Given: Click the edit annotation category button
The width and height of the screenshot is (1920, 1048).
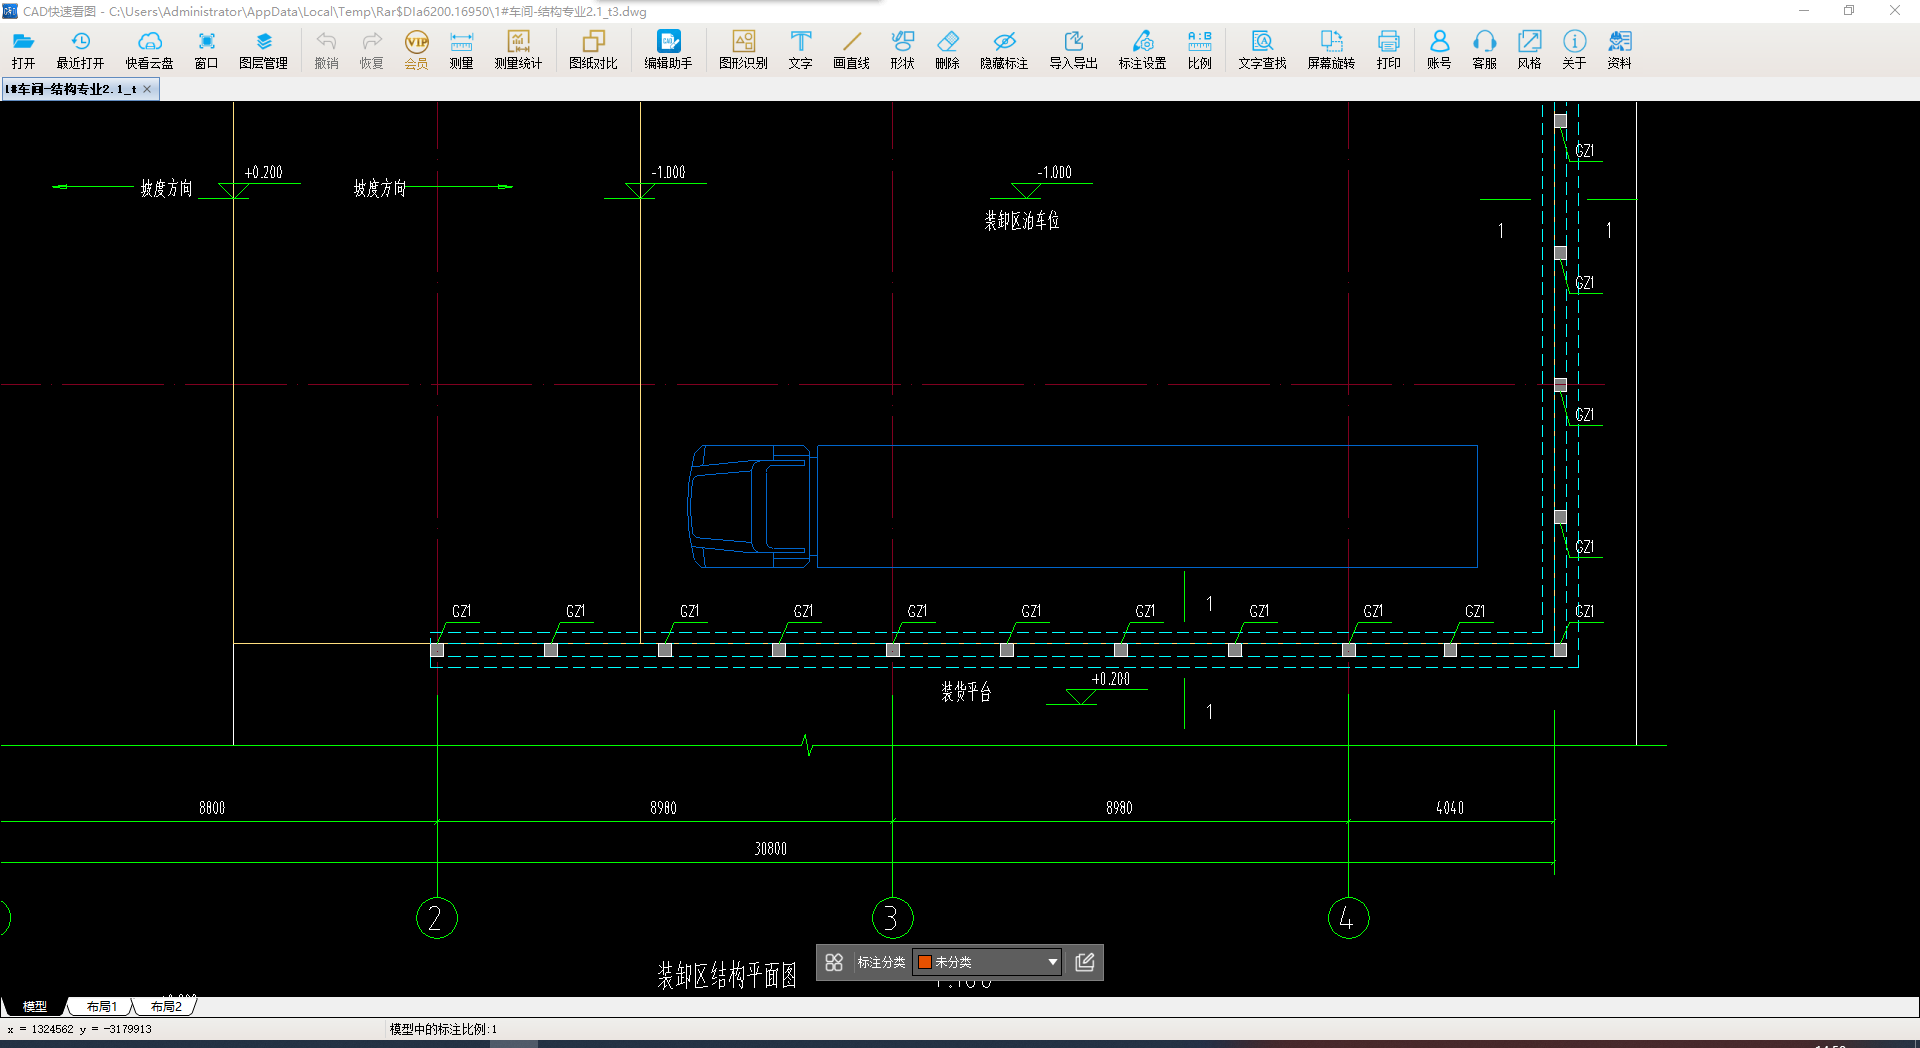Looking at the screenshot, I should pos(1085,962).
